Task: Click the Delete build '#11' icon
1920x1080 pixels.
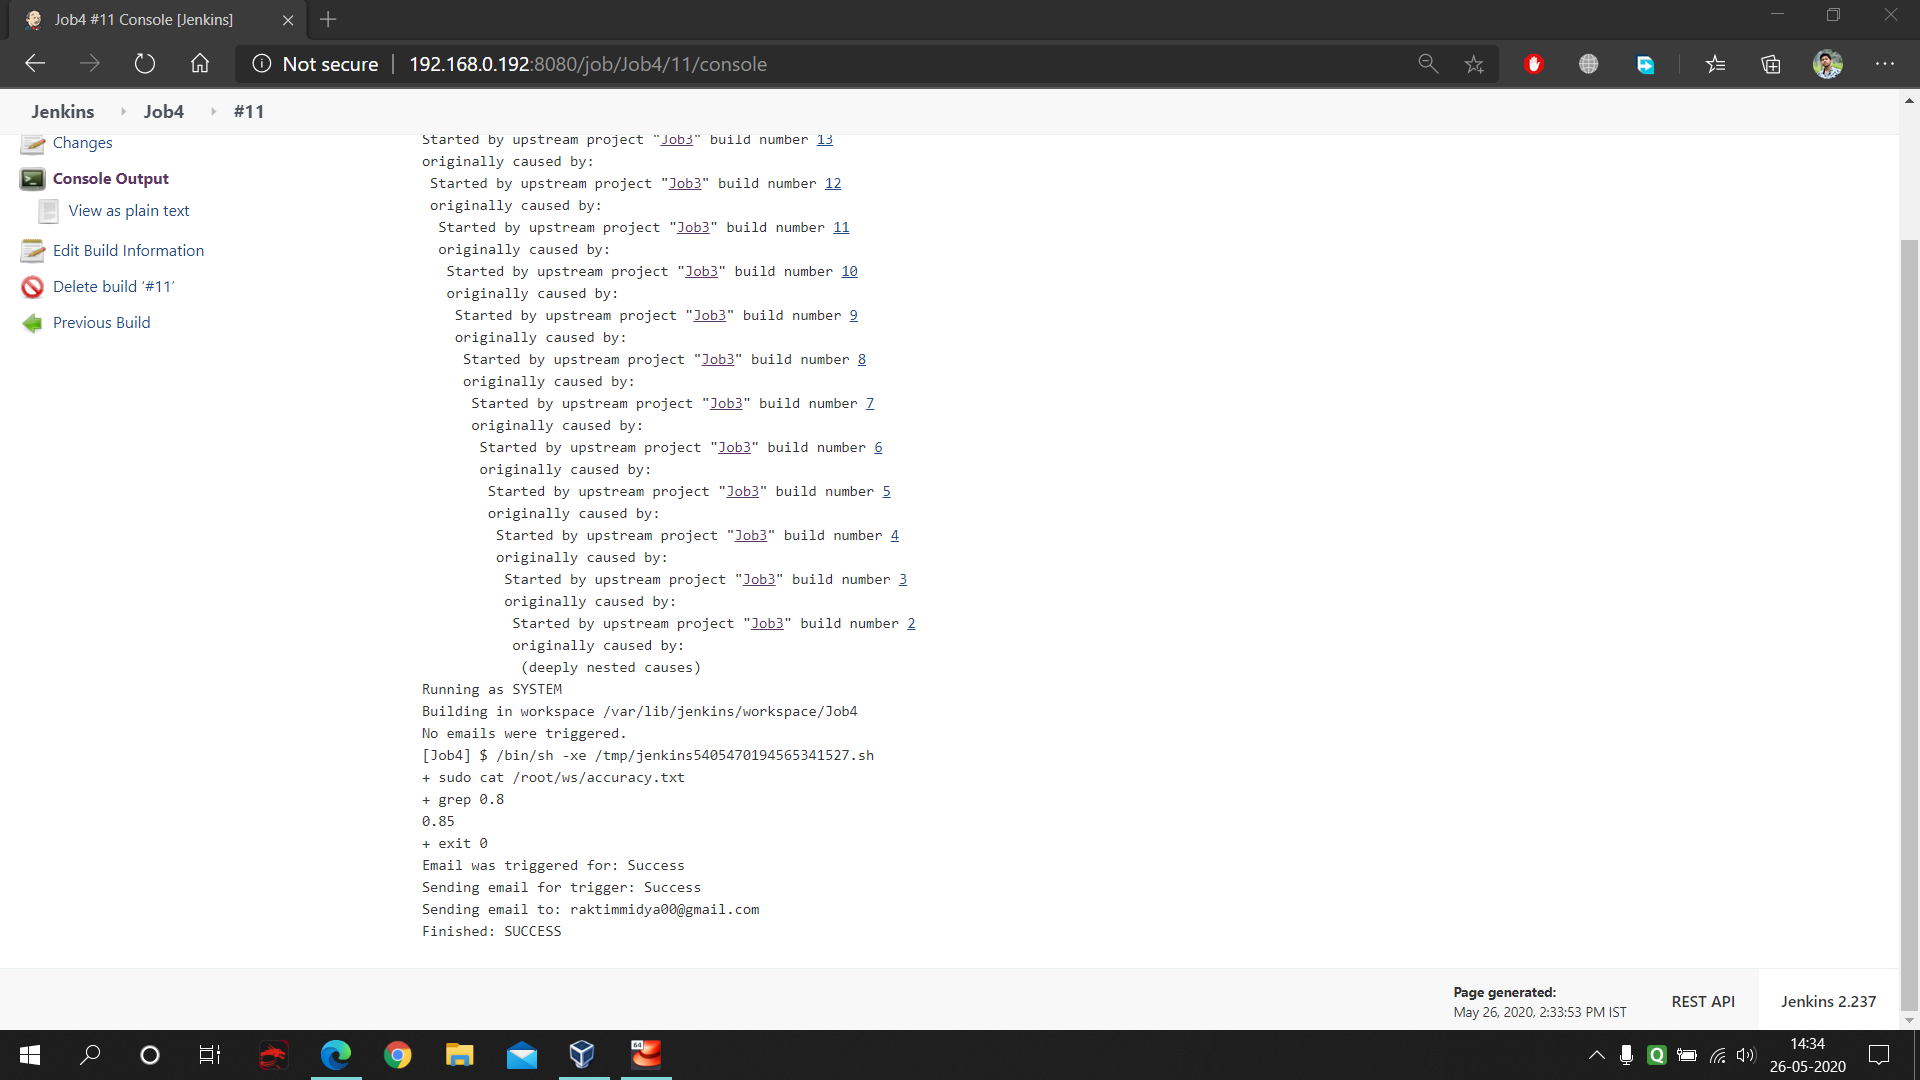Action: point(33,287)
